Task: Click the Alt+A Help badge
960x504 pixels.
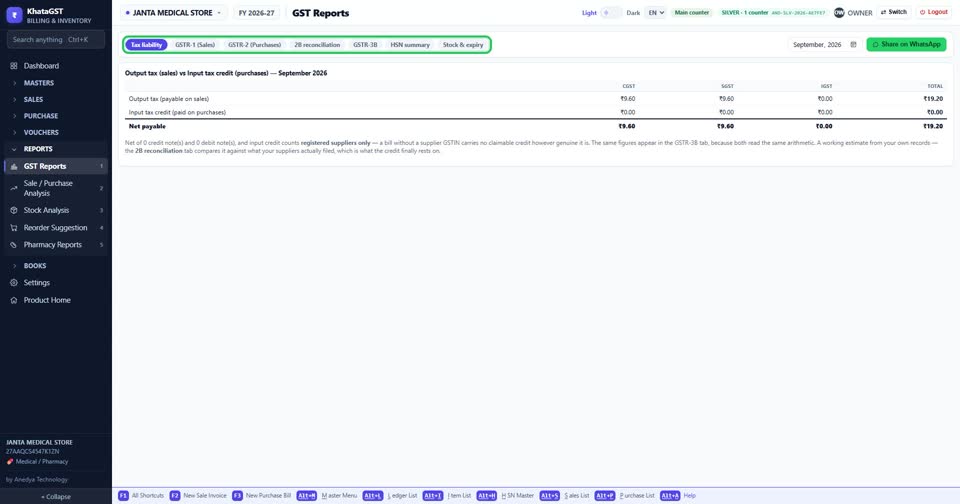Action: 670,495
